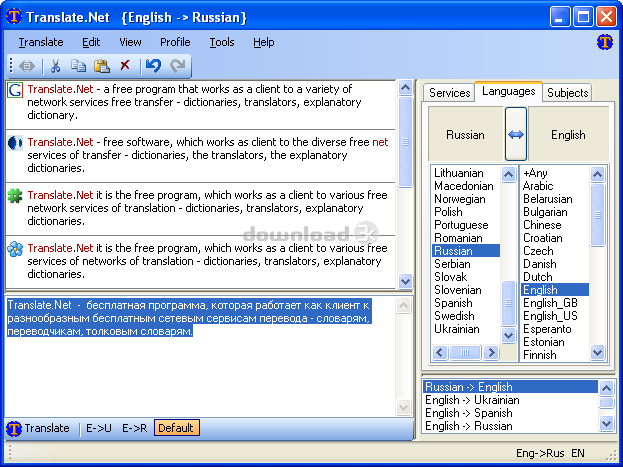Click the Translate.Net title bar icon

coord(14,17)
